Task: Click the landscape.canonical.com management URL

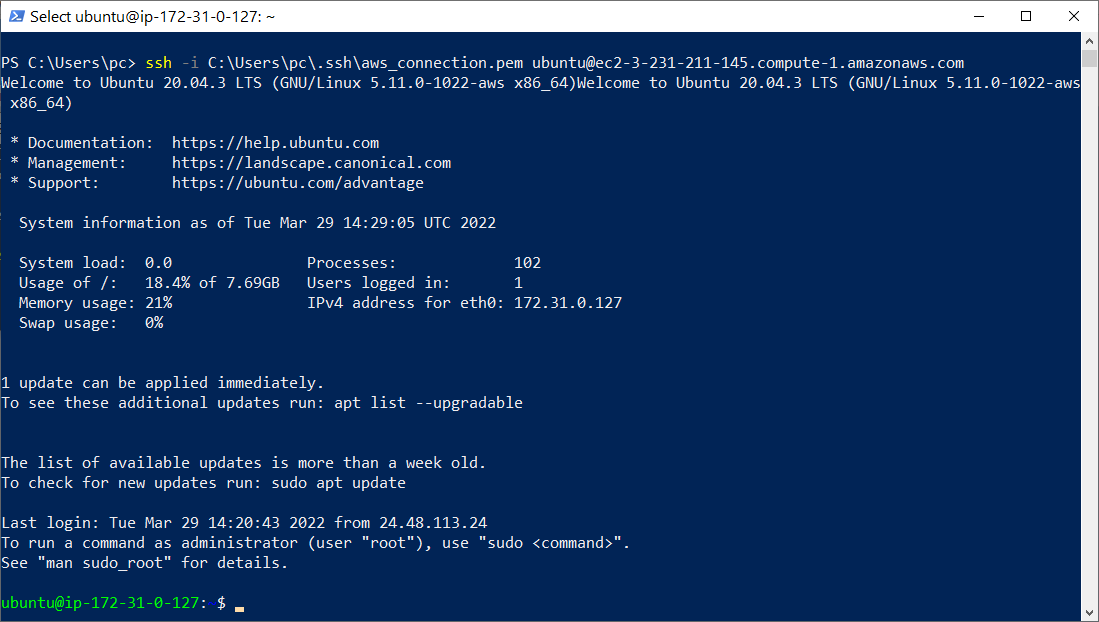Action: [x=311, y=163]
